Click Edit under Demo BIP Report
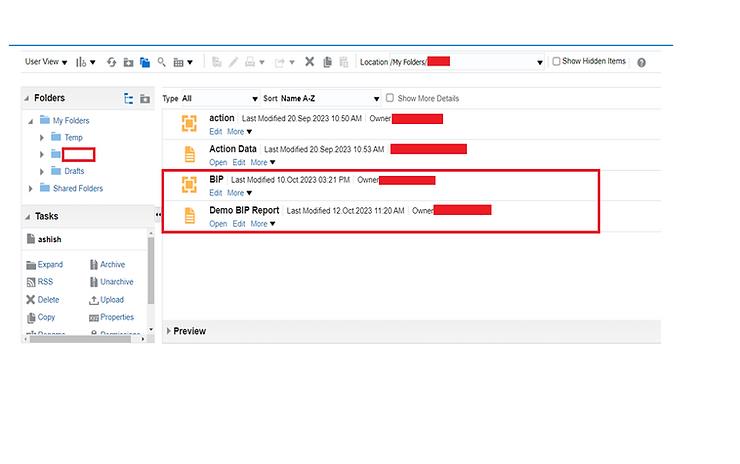 coord(239,224)
